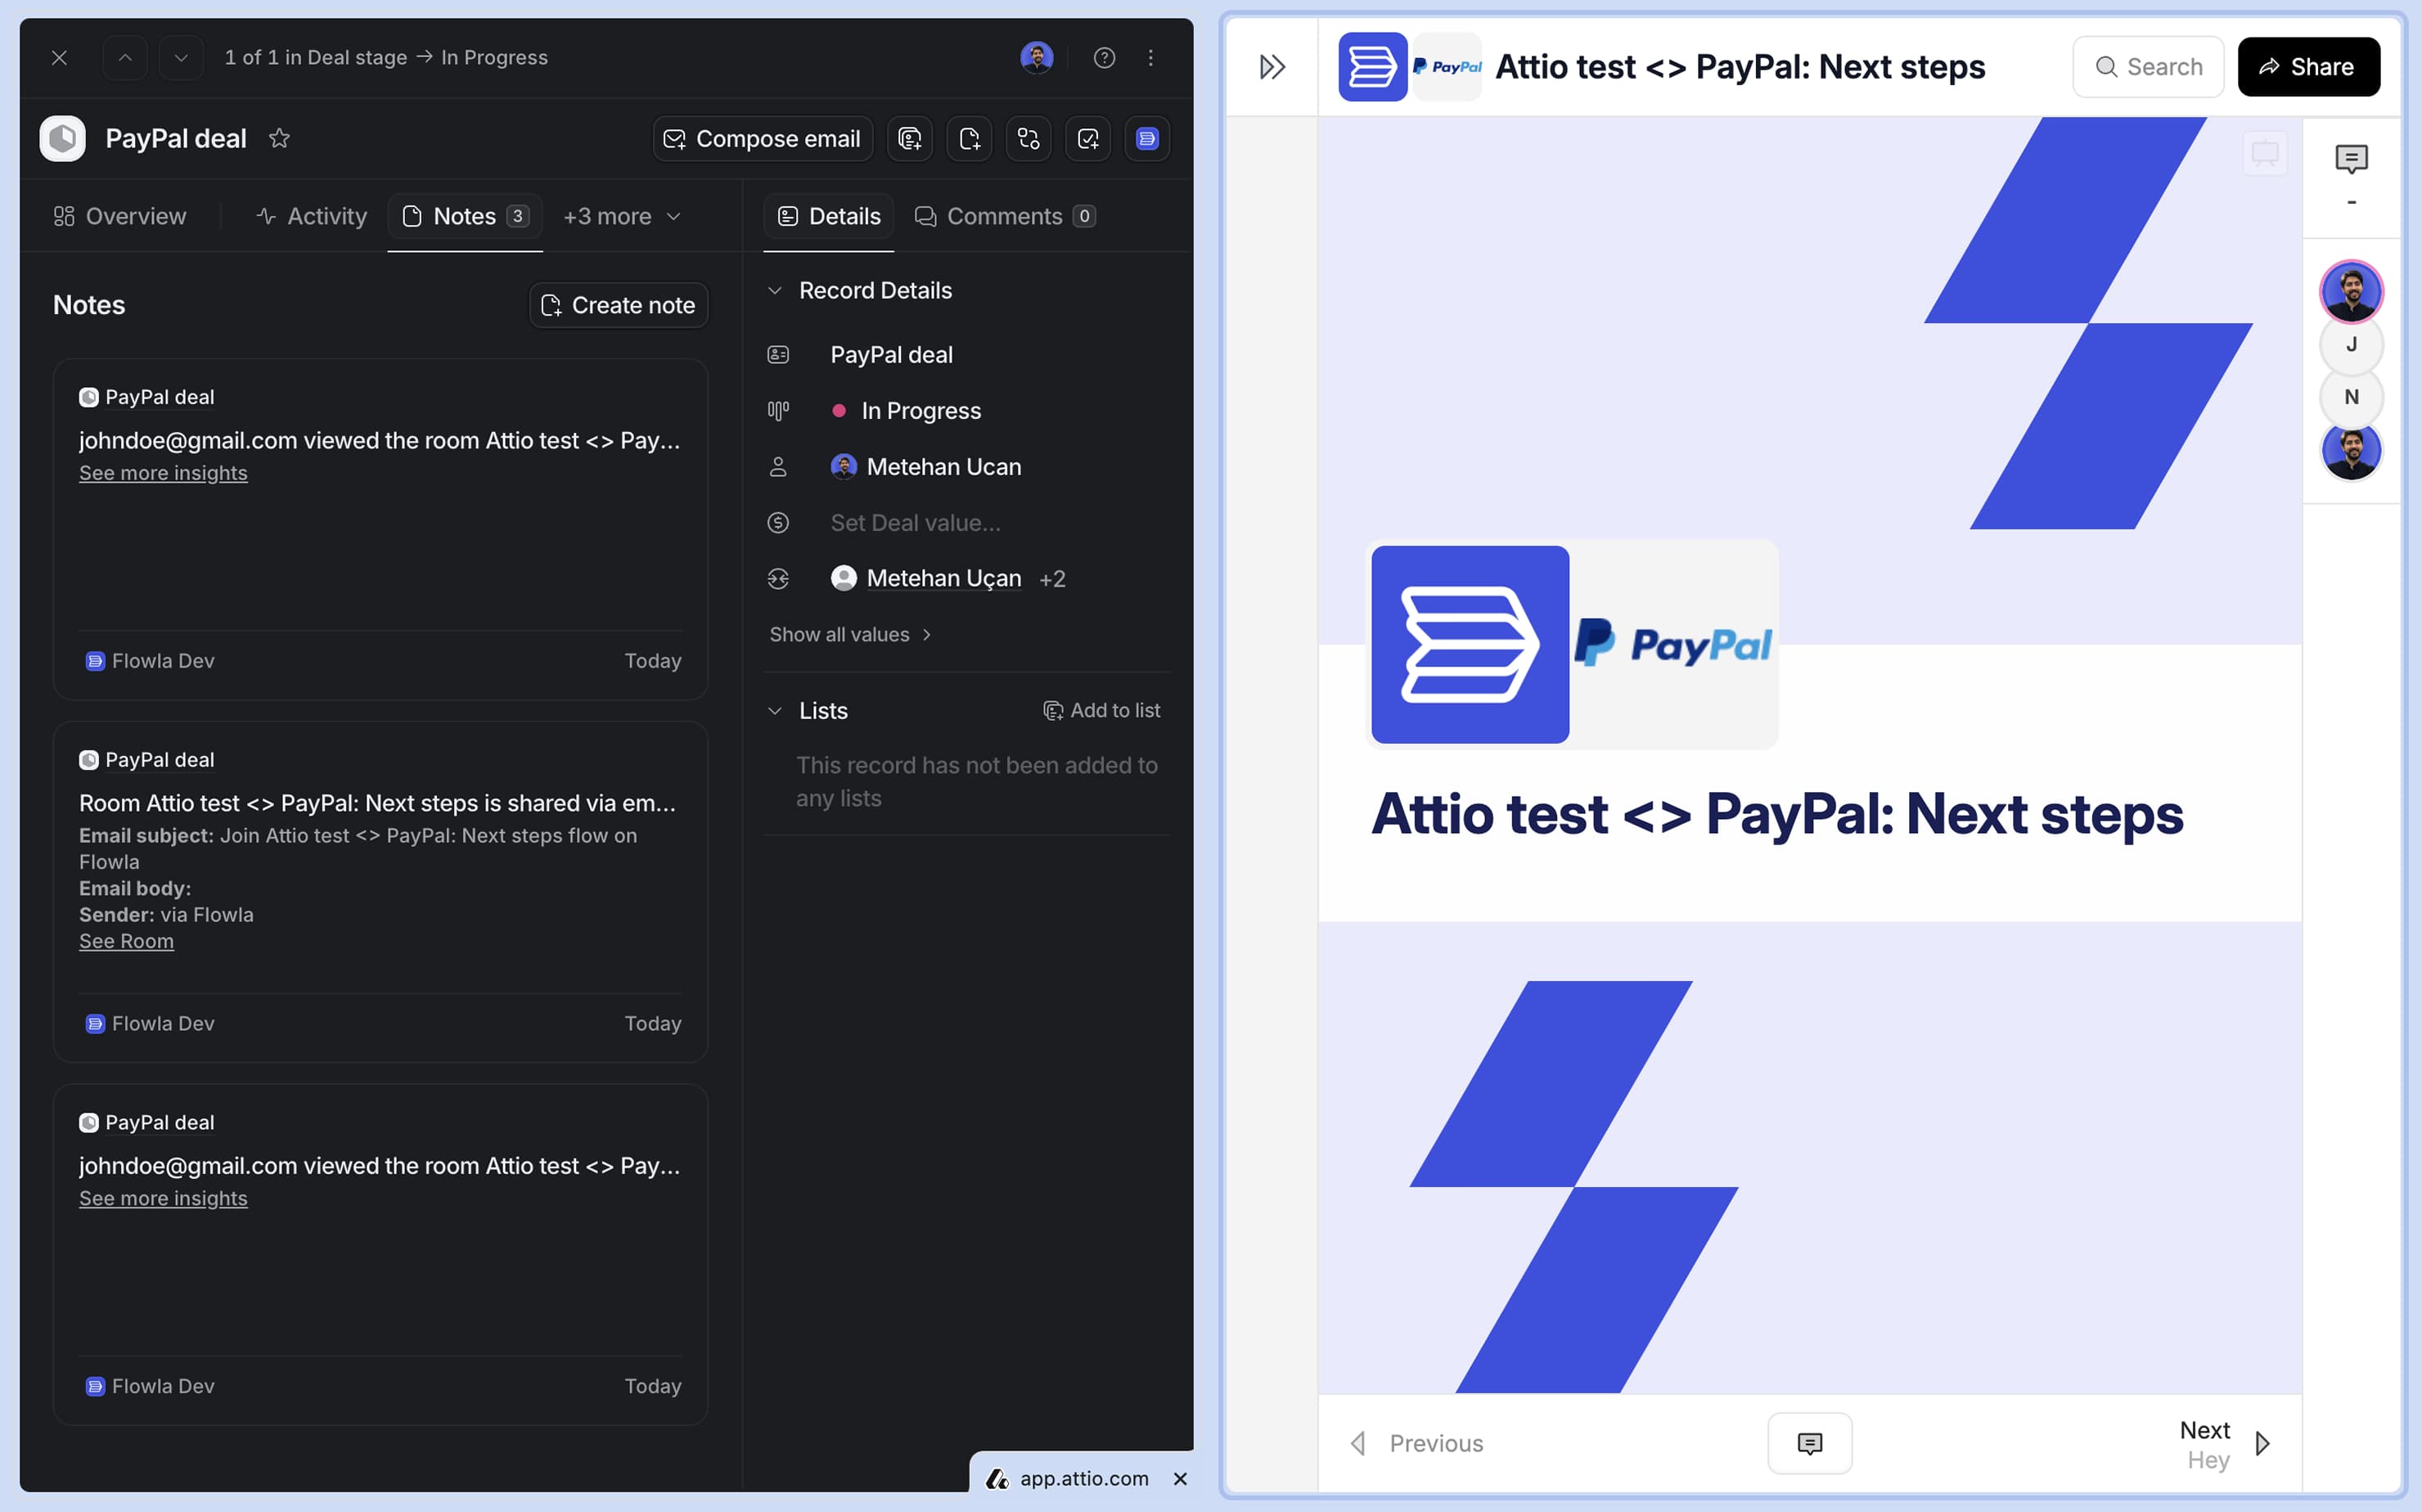Click the help question mark icon

pos(1104,58)
